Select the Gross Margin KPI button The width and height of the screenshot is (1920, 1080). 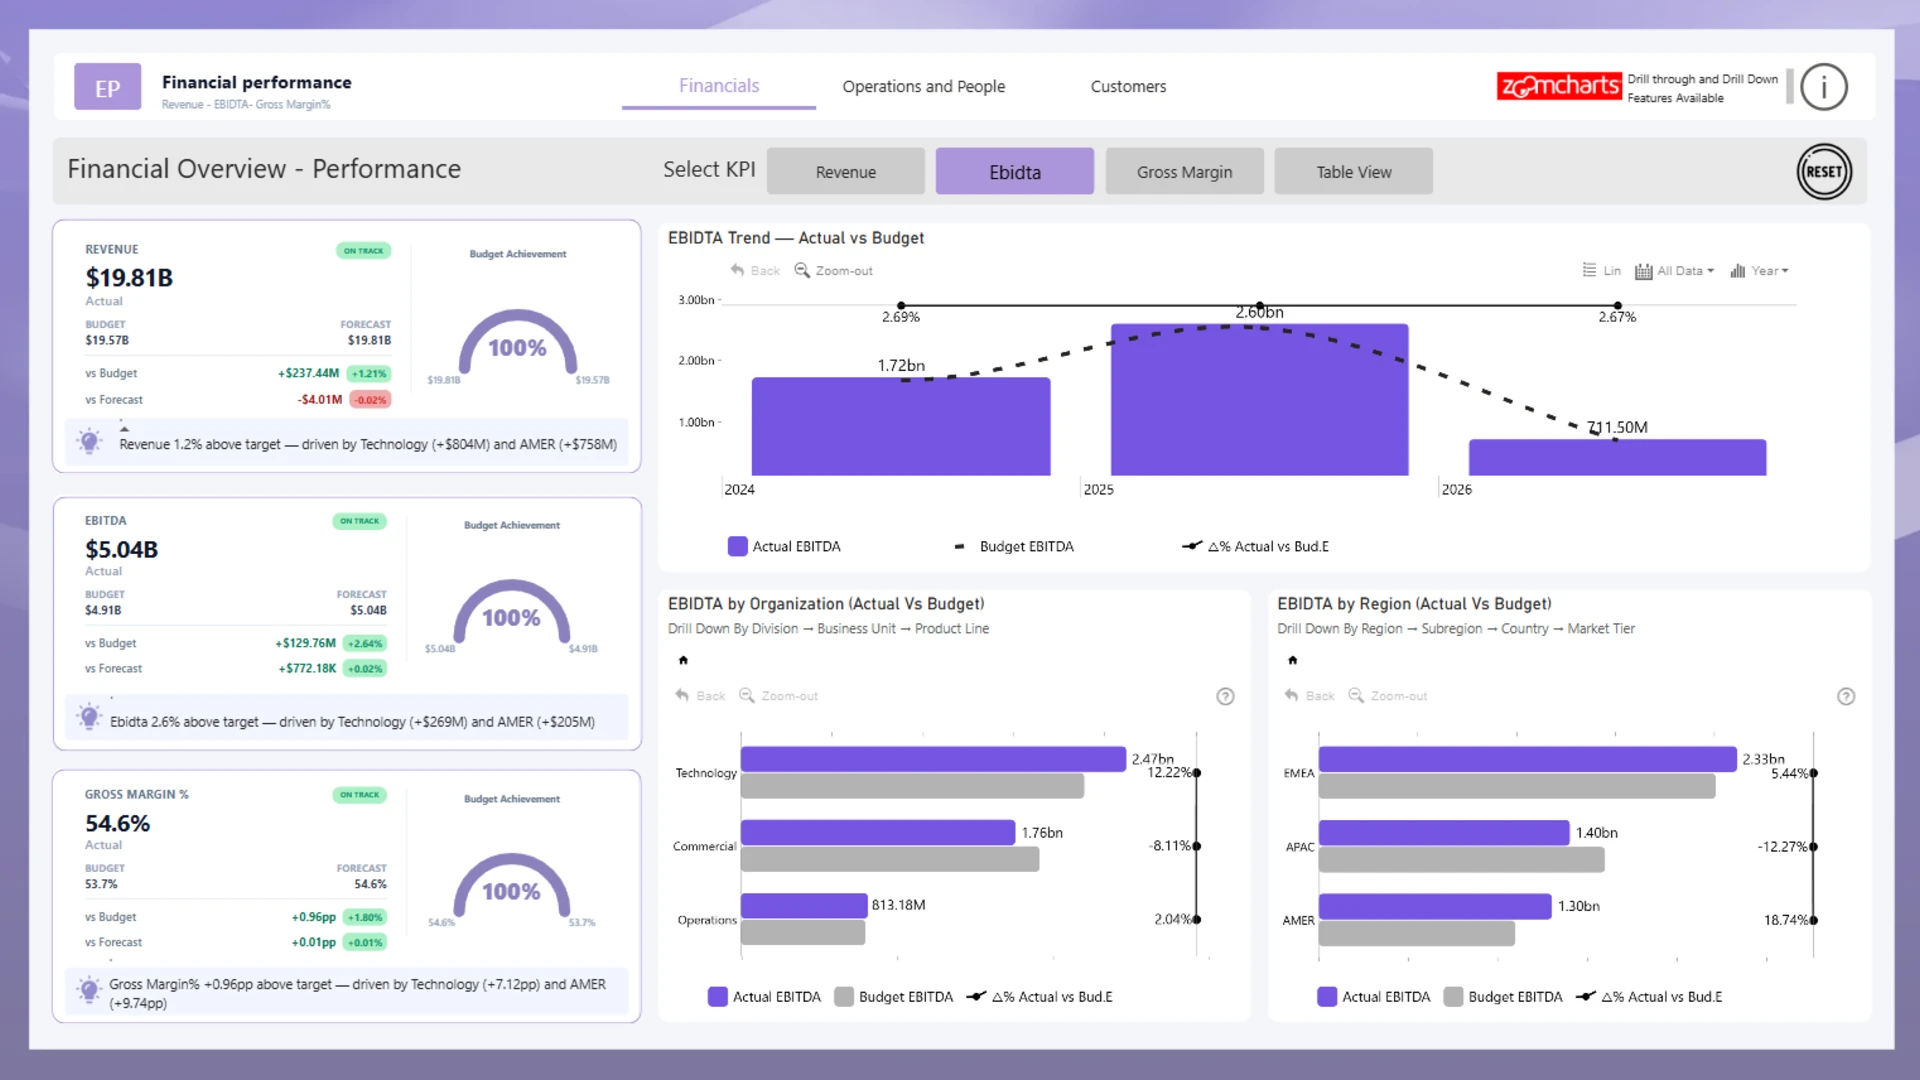point(1184,172)
